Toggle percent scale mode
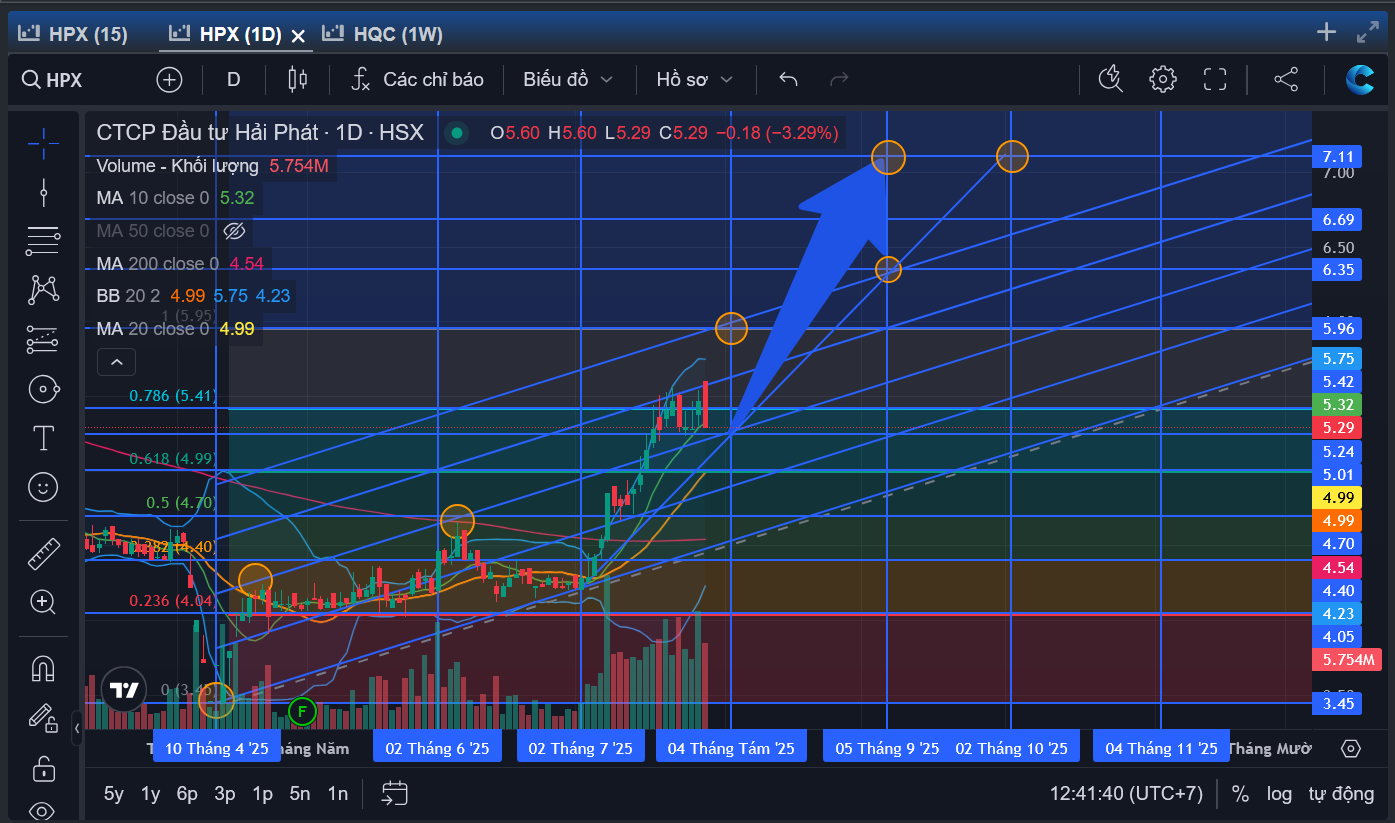The image size is (1395, 823). click(1240, 794)
